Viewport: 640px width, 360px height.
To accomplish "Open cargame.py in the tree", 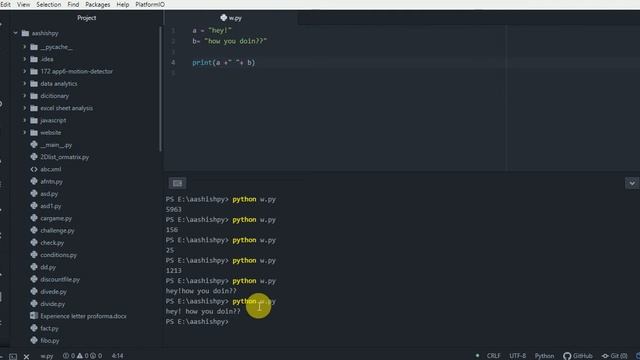I will tap(56, 218).
